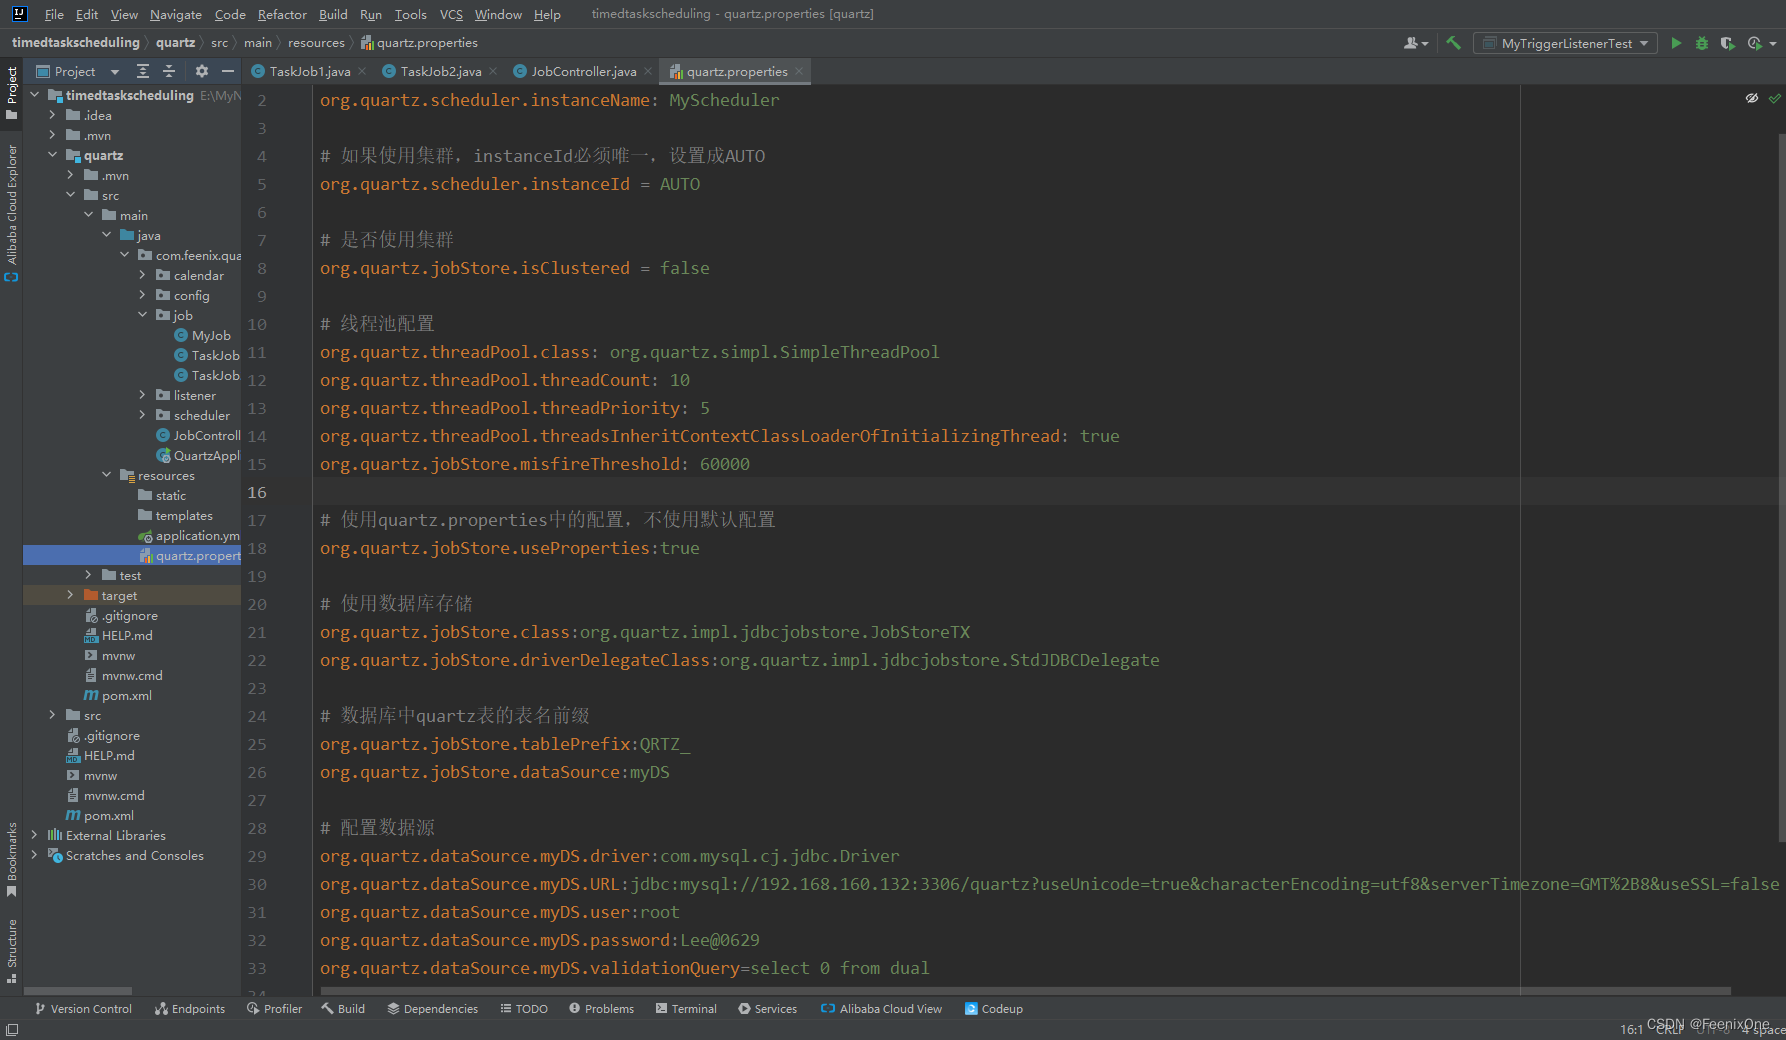Screen dimensions: 1786x1040
Task: Open the dropdown arrow beside profiler run icon
Action: 1773,43
